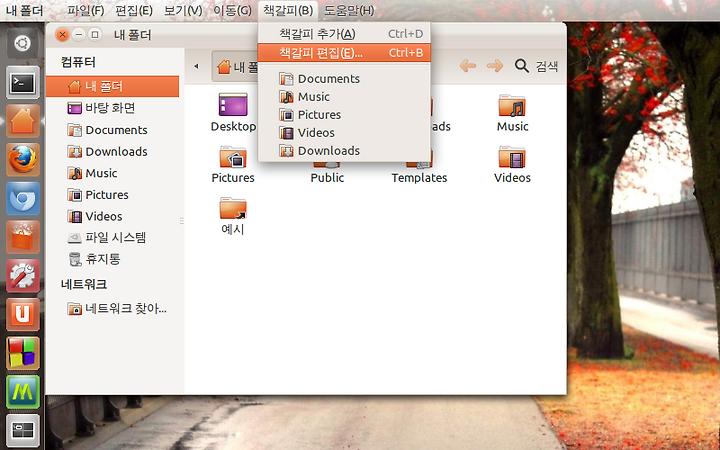Image resolution: width=720 pixels, height=450 pixels.
Task: Close the 내 폴더 window
Action: [62, 34]
